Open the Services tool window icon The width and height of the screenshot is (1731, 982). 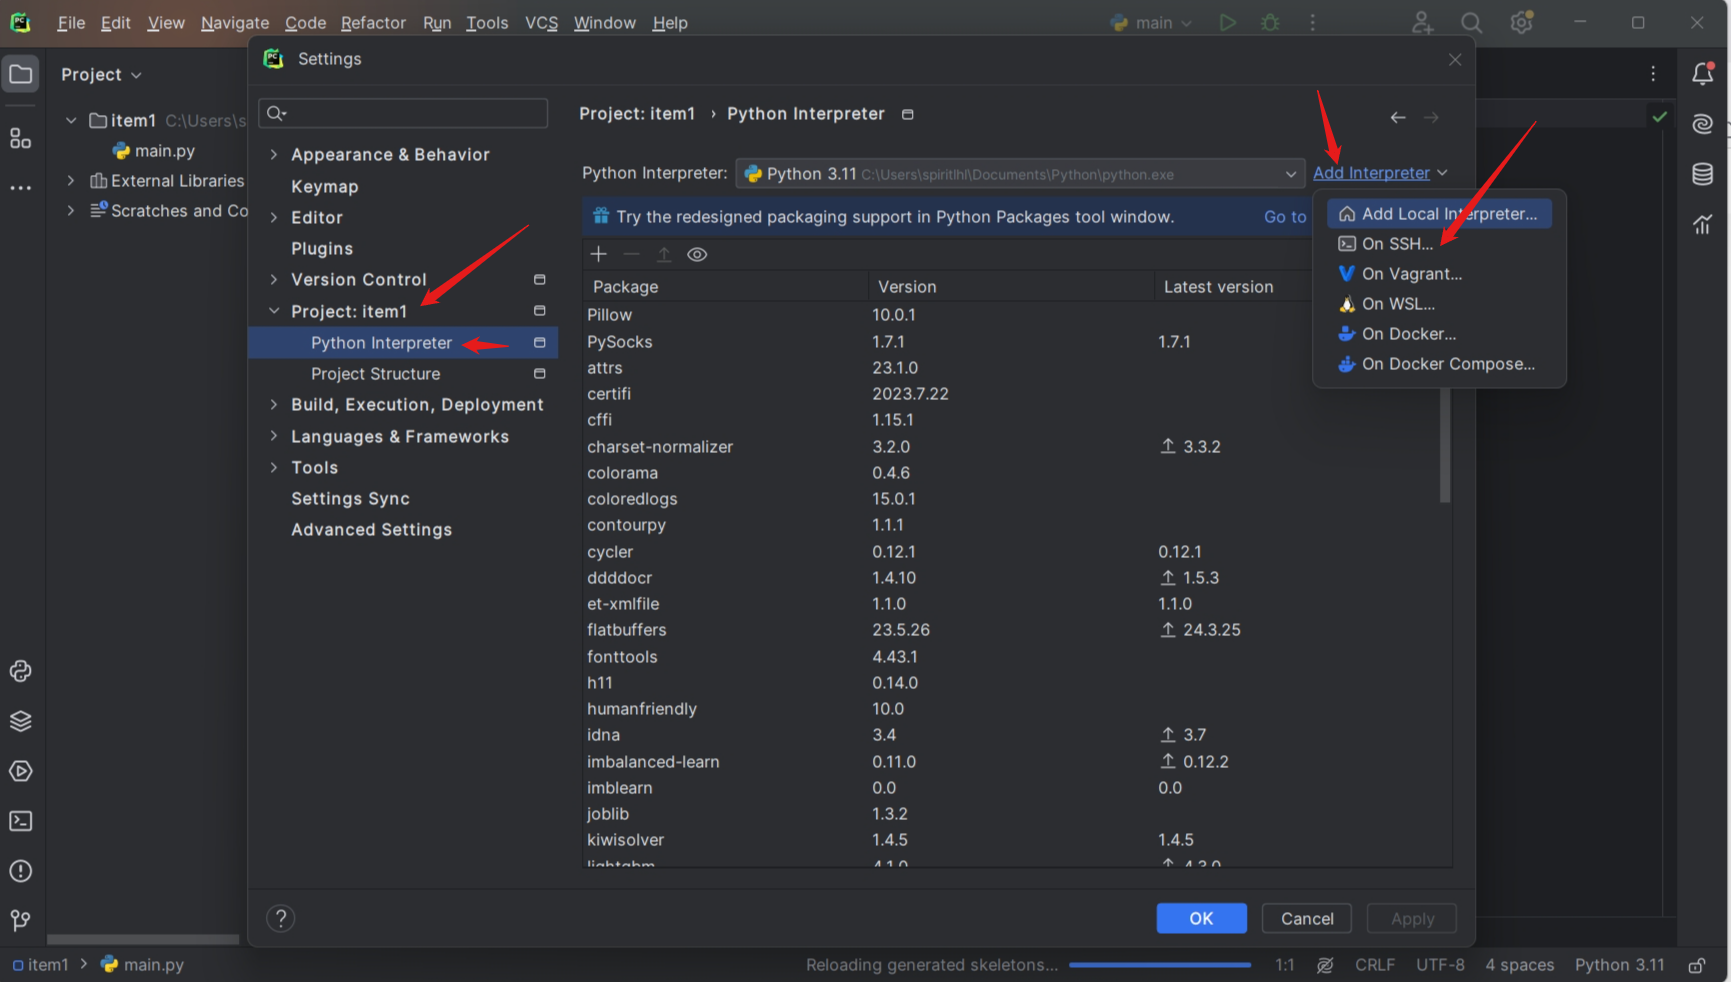coord(20,771)
